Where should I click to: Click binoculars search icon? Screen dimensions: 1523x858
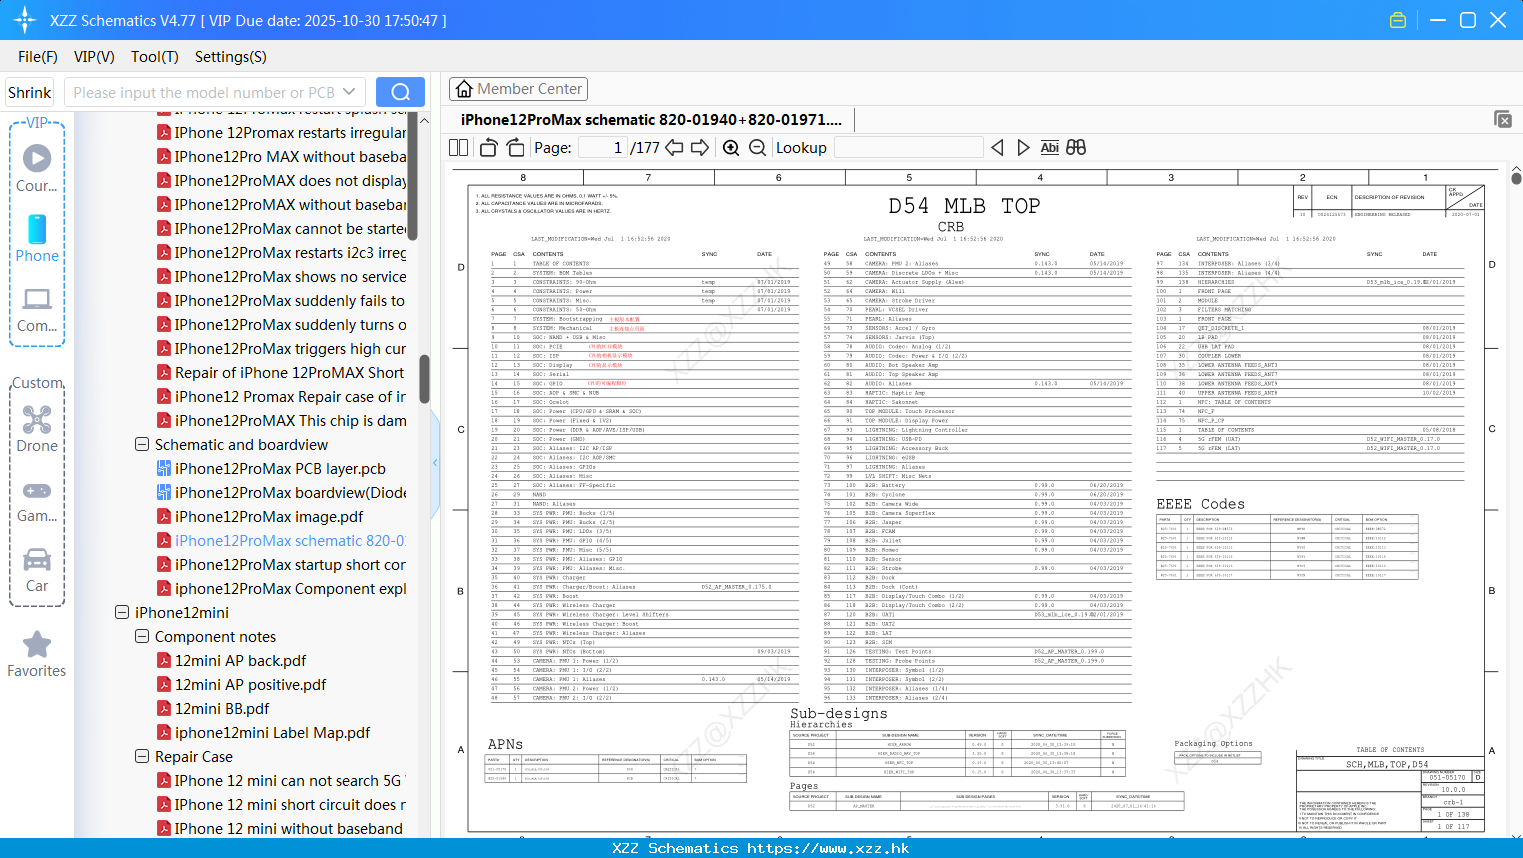[1076, 147]
